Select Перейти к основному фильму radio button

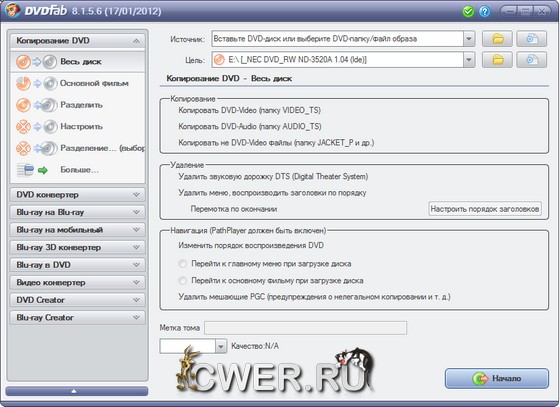click(182, 281)
